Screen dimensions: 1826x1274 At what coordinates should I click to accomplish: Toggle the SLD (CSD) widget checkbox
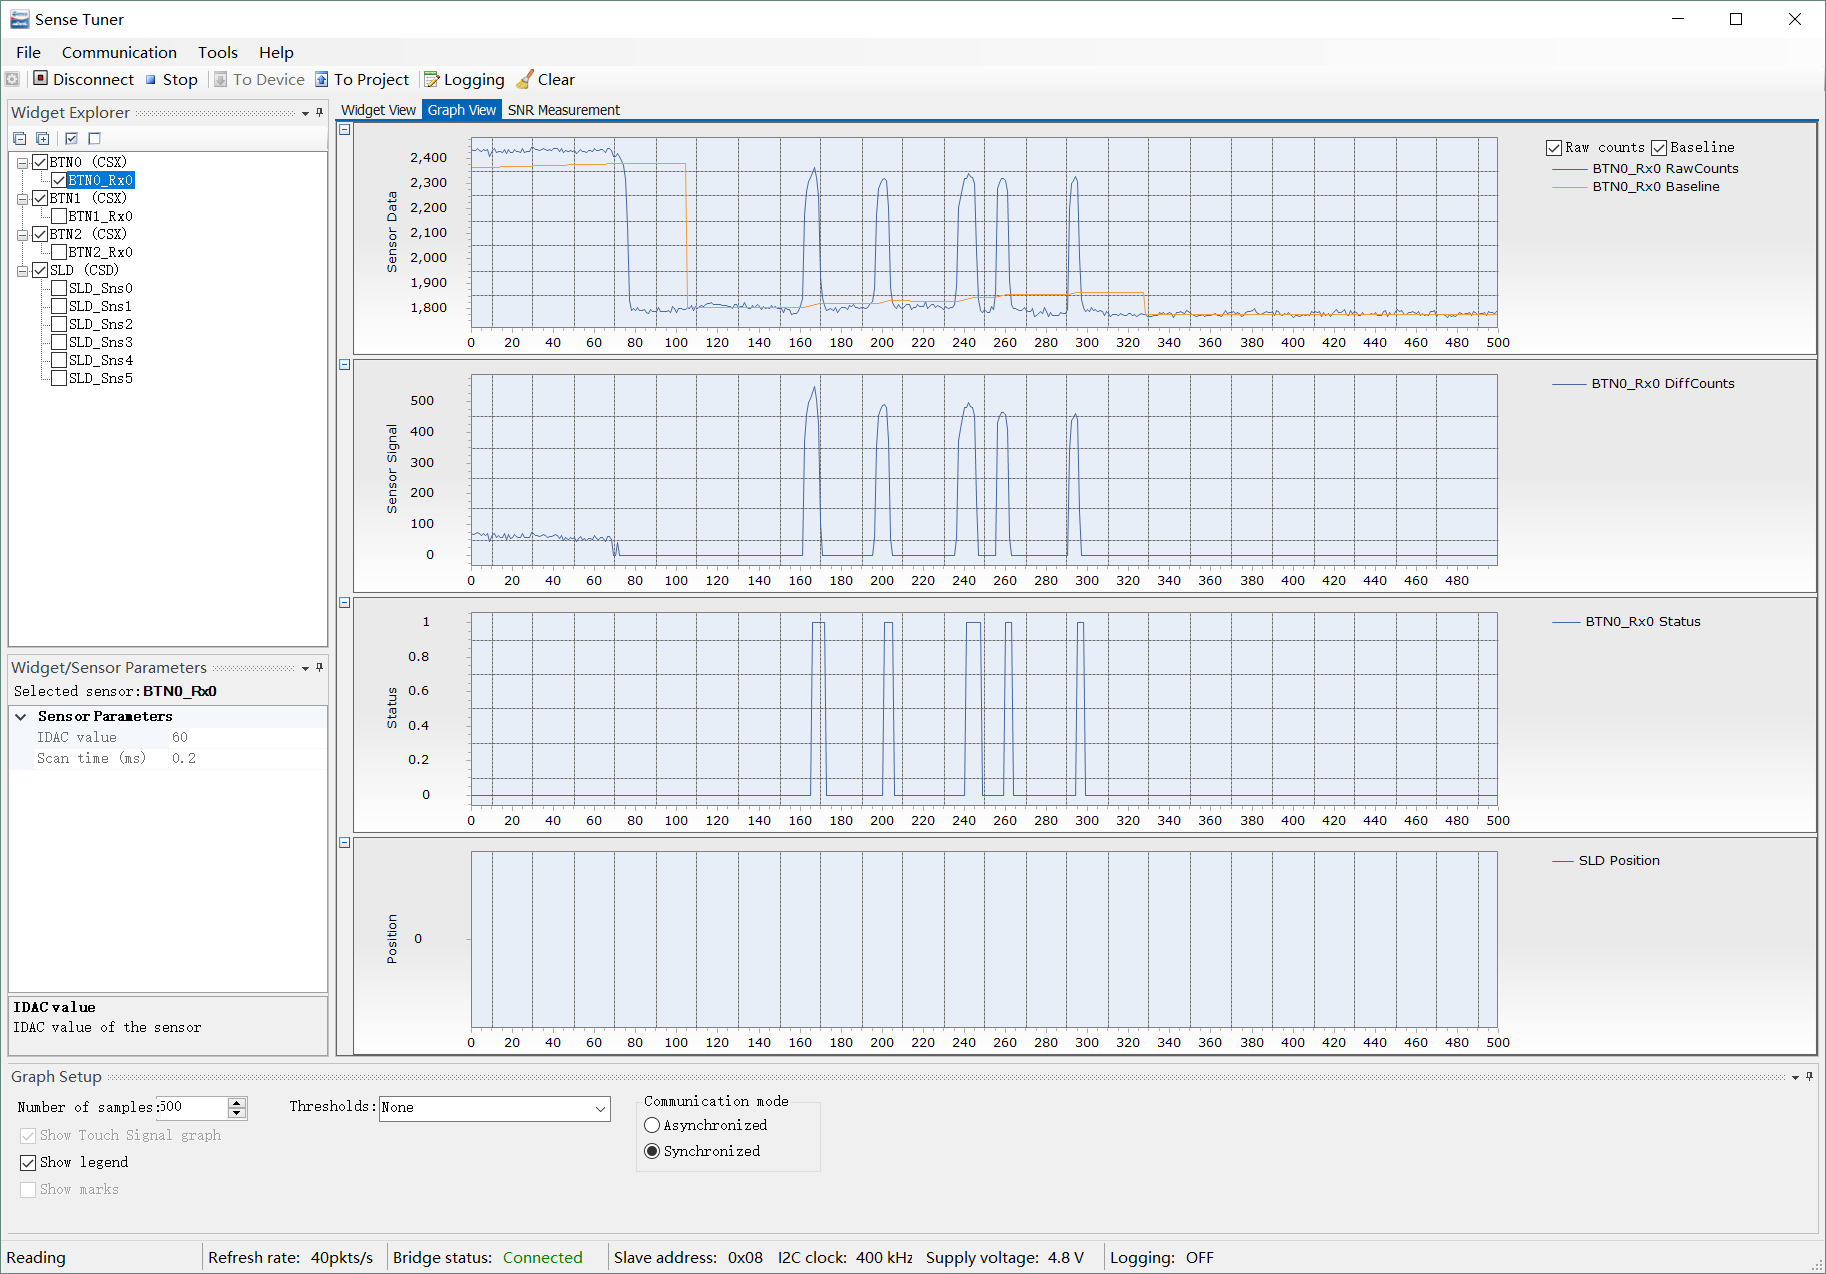[x=40, y=270]
